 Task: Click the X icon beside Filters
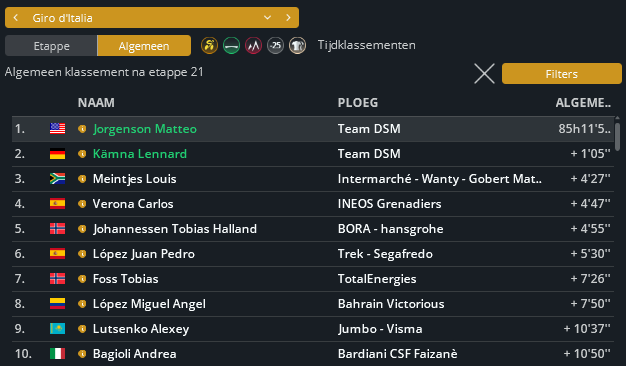pyautogui.click(x=484, y=74)
